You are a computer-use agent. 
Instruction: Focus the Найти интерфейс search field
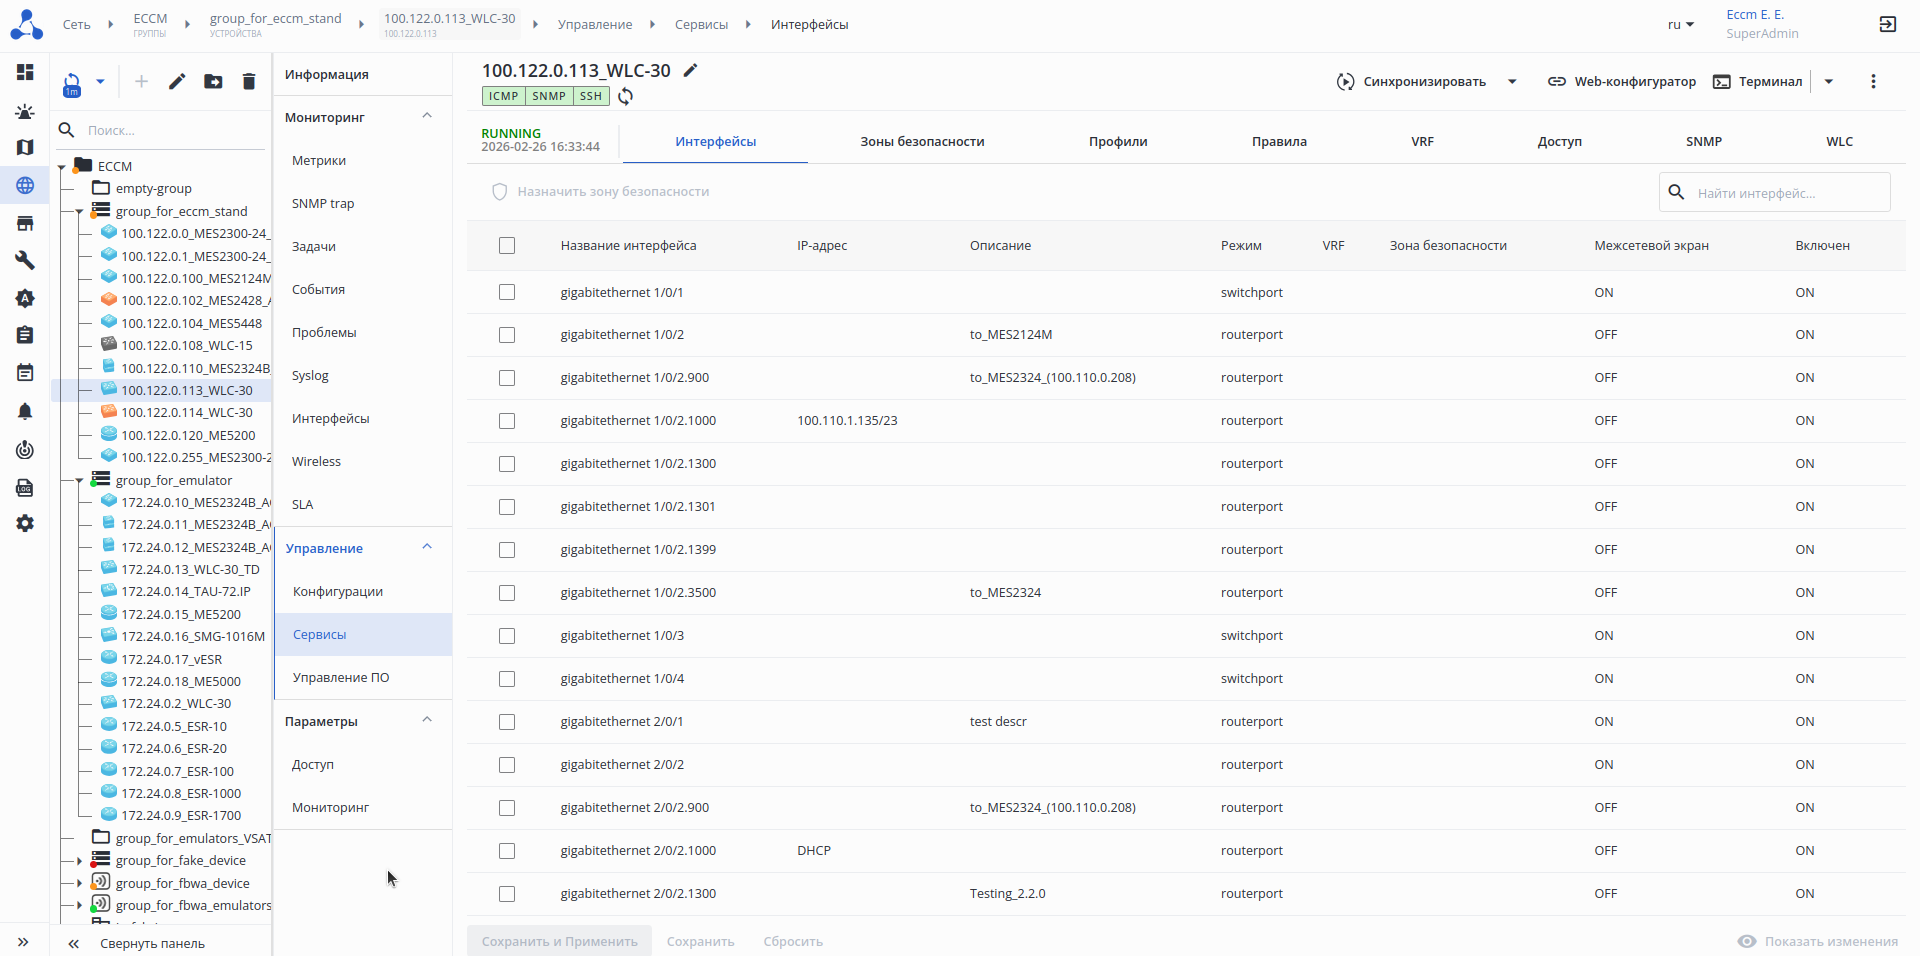1774,192
